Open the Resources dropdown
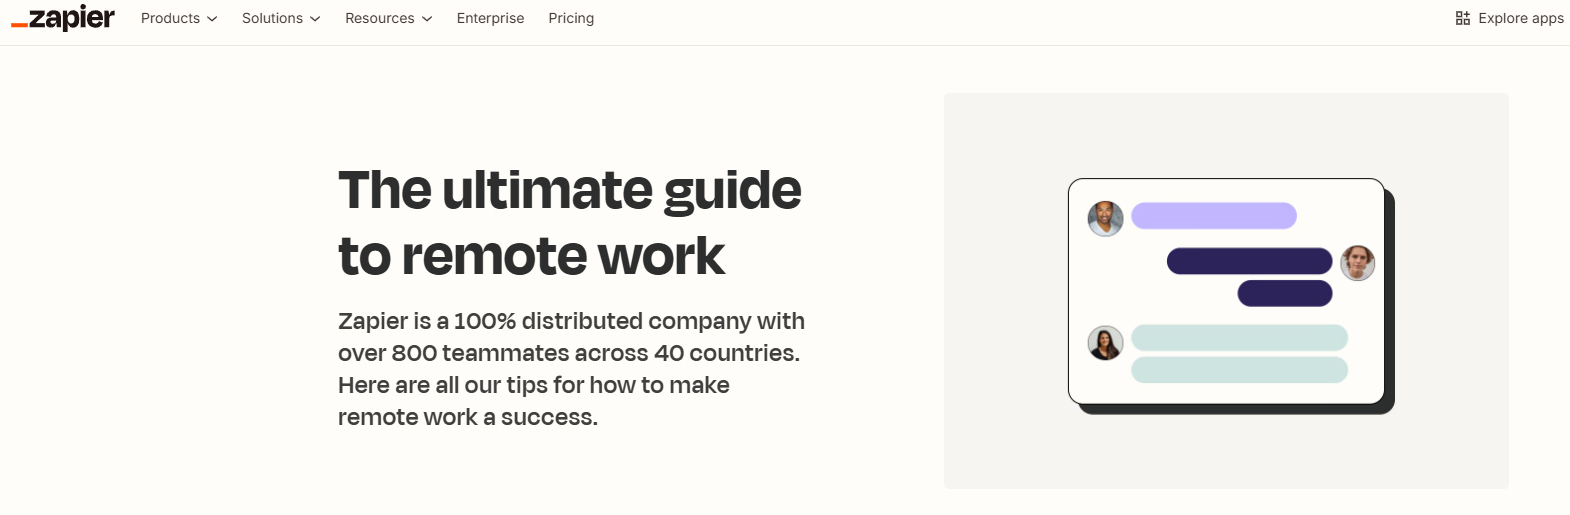This screenshot has height=515, width=1570. pyautogui.click(x=388, y=18)
